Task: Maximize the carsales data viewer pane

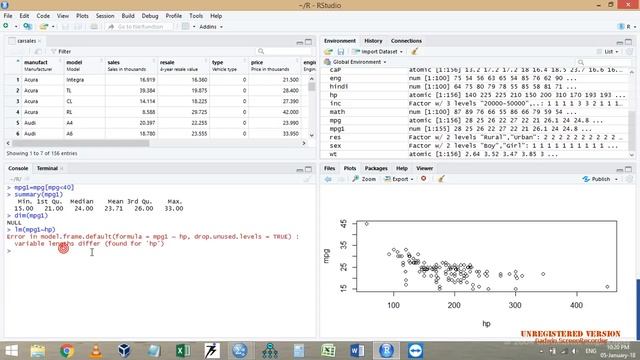Action: click(309, 42)
